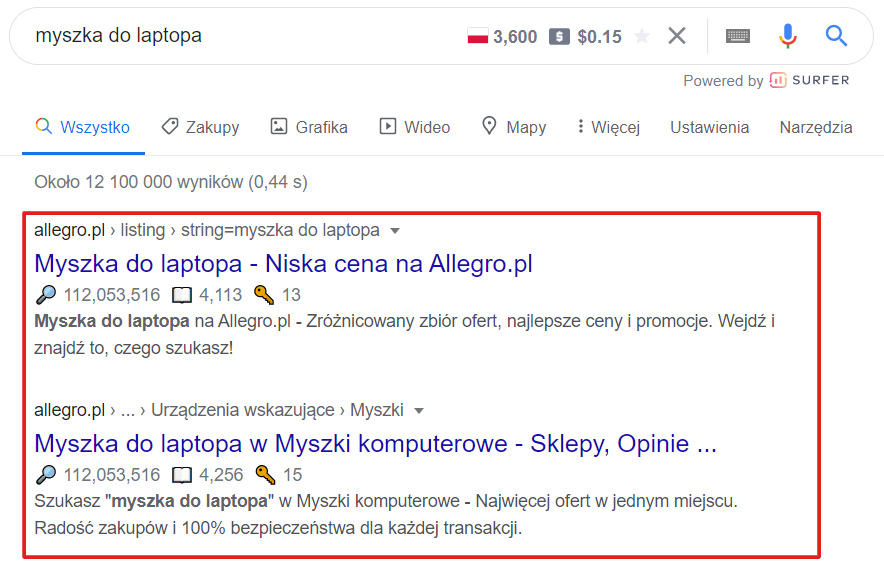The height and width of the screenshot is (570, 884).
Task: Click book word-count icon of first result
Action: coord(182,295)
